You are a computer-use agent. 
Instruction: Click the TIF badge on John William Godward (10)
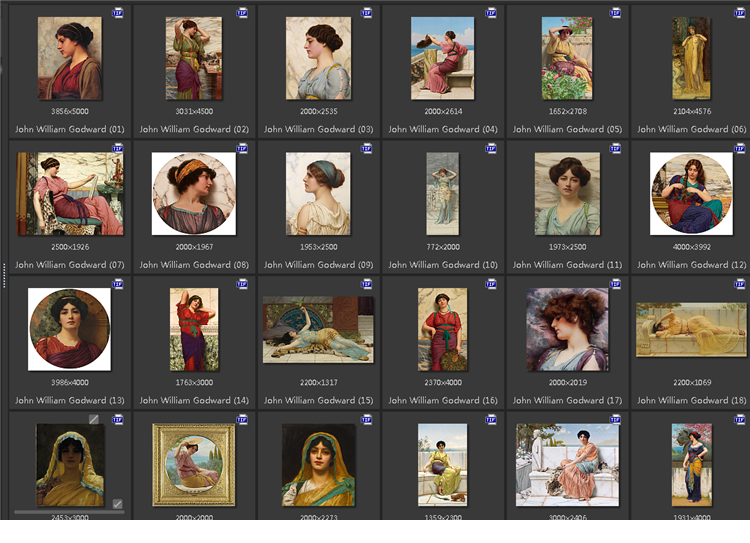(x=491, y=149)
